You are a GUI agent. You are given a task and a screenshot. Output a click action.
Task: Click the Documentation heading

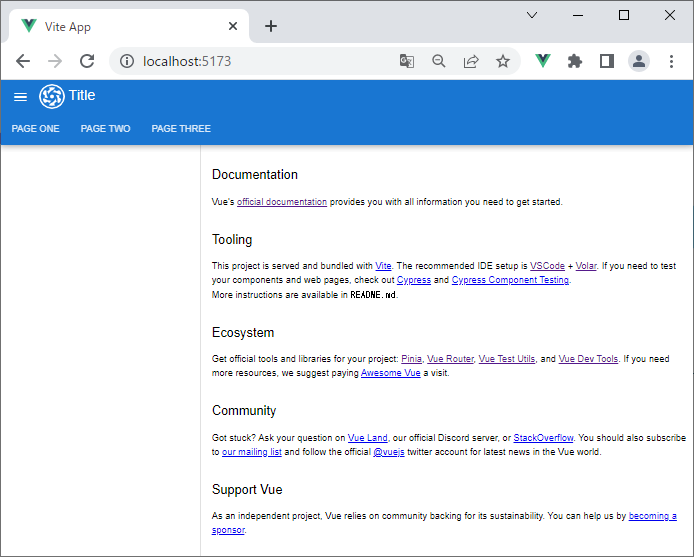click(x=255, y=174)
